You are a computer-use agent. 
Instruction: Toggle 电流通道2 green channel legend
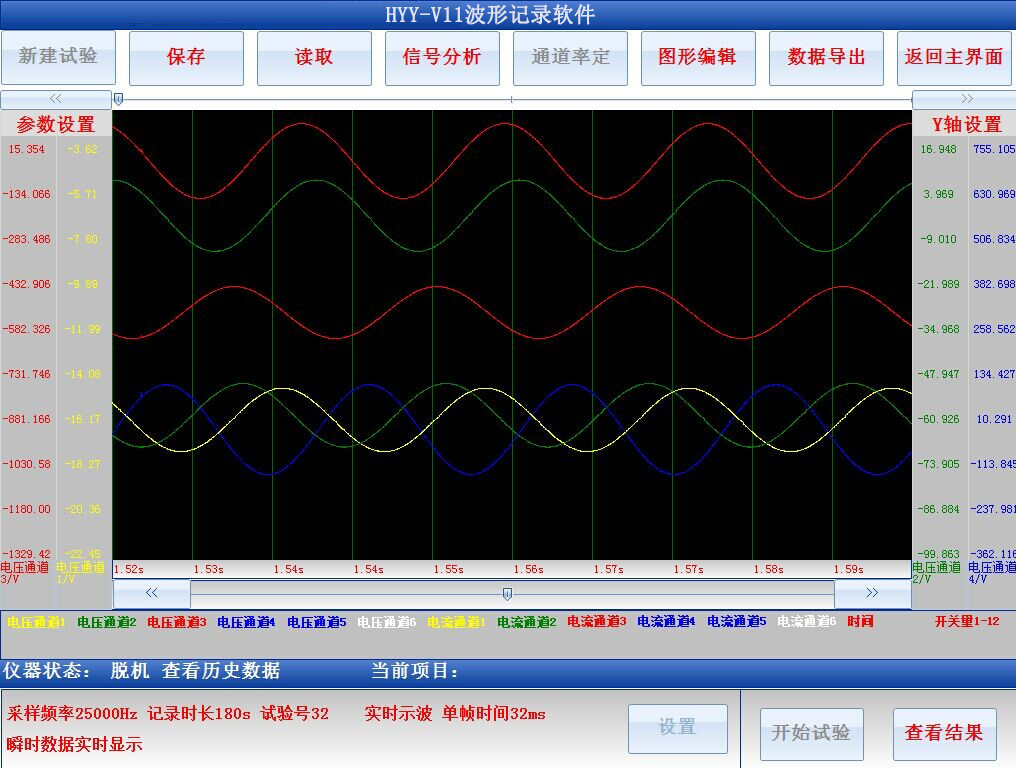click(x=526, y=622)
